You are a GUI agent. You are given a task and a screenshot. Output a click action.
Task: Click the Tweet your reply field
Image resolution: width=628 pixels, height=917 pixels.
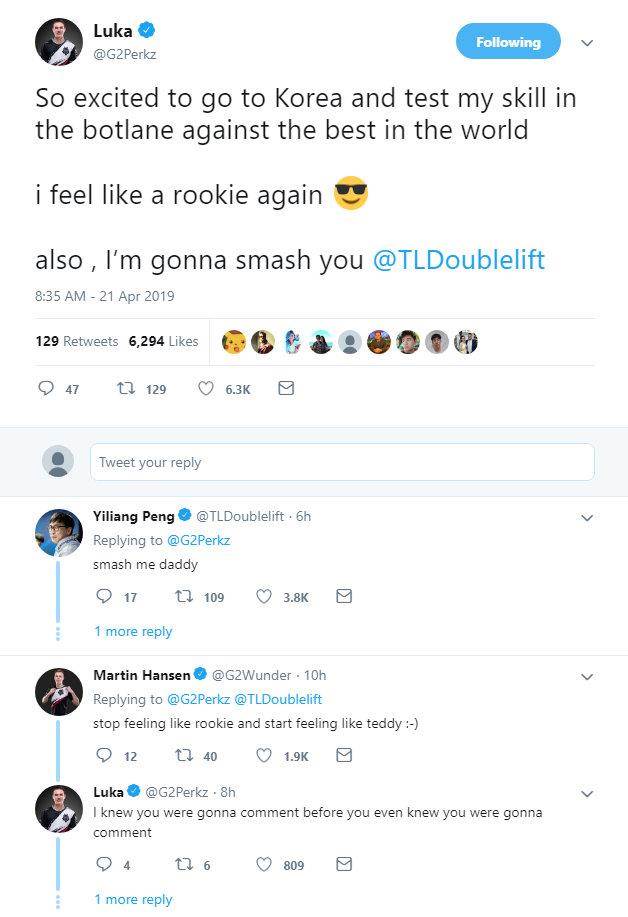(x=341, y=462)
